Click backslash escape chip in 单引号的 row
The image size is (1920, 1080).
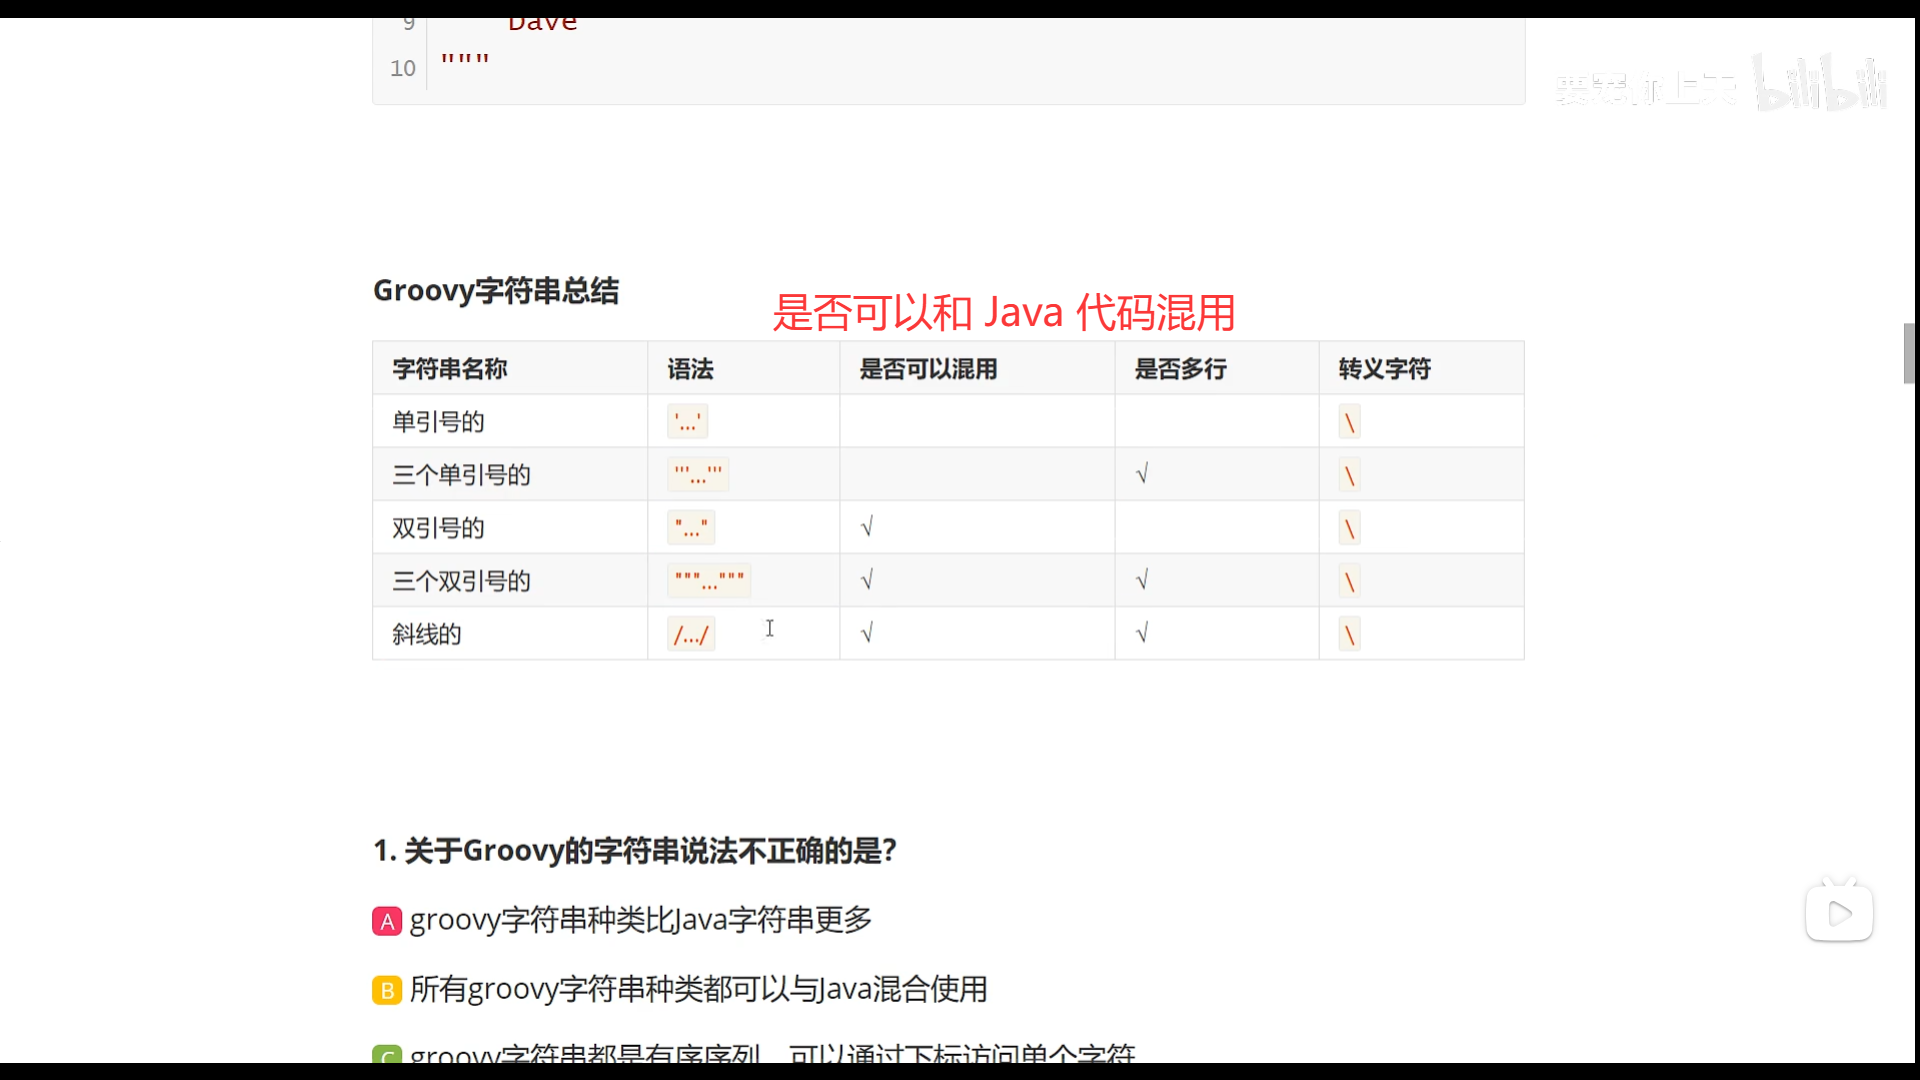pyautogui.click(x=1349, y=422)
